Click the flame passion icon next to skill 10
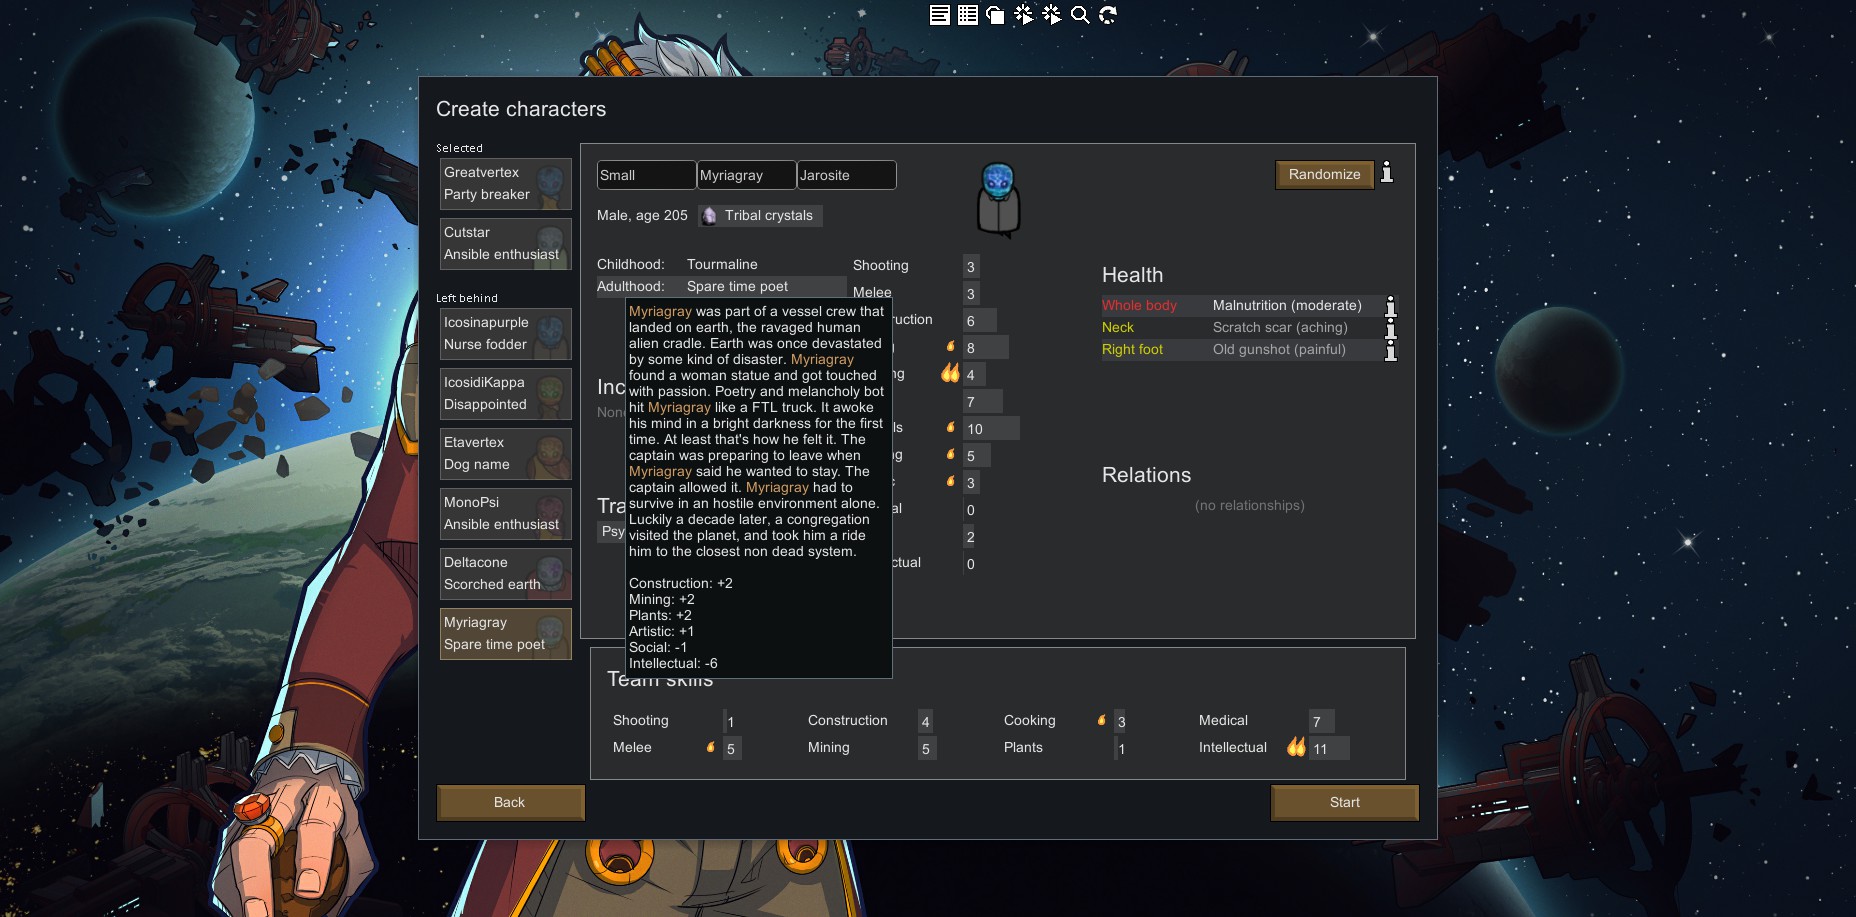The height and width of the screenshot is (917, 1856). tap(950, 428)
